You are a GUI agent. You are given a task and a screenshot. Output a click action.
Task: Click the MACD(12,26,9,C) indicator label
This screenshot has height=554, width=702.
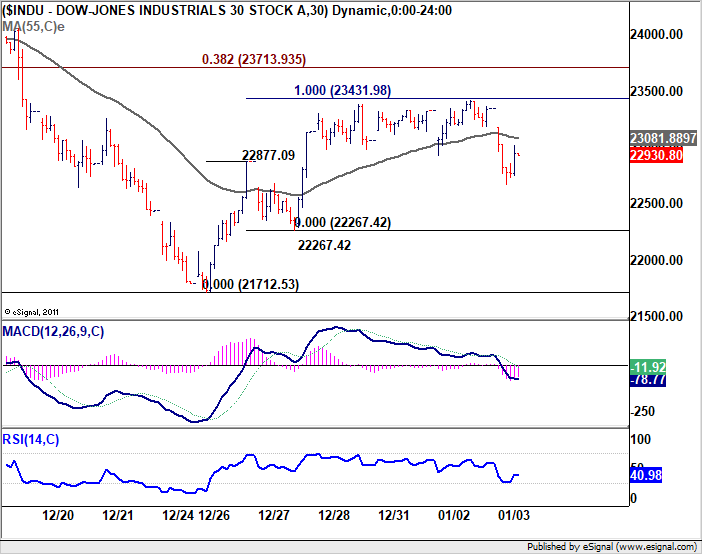(53, 331)
